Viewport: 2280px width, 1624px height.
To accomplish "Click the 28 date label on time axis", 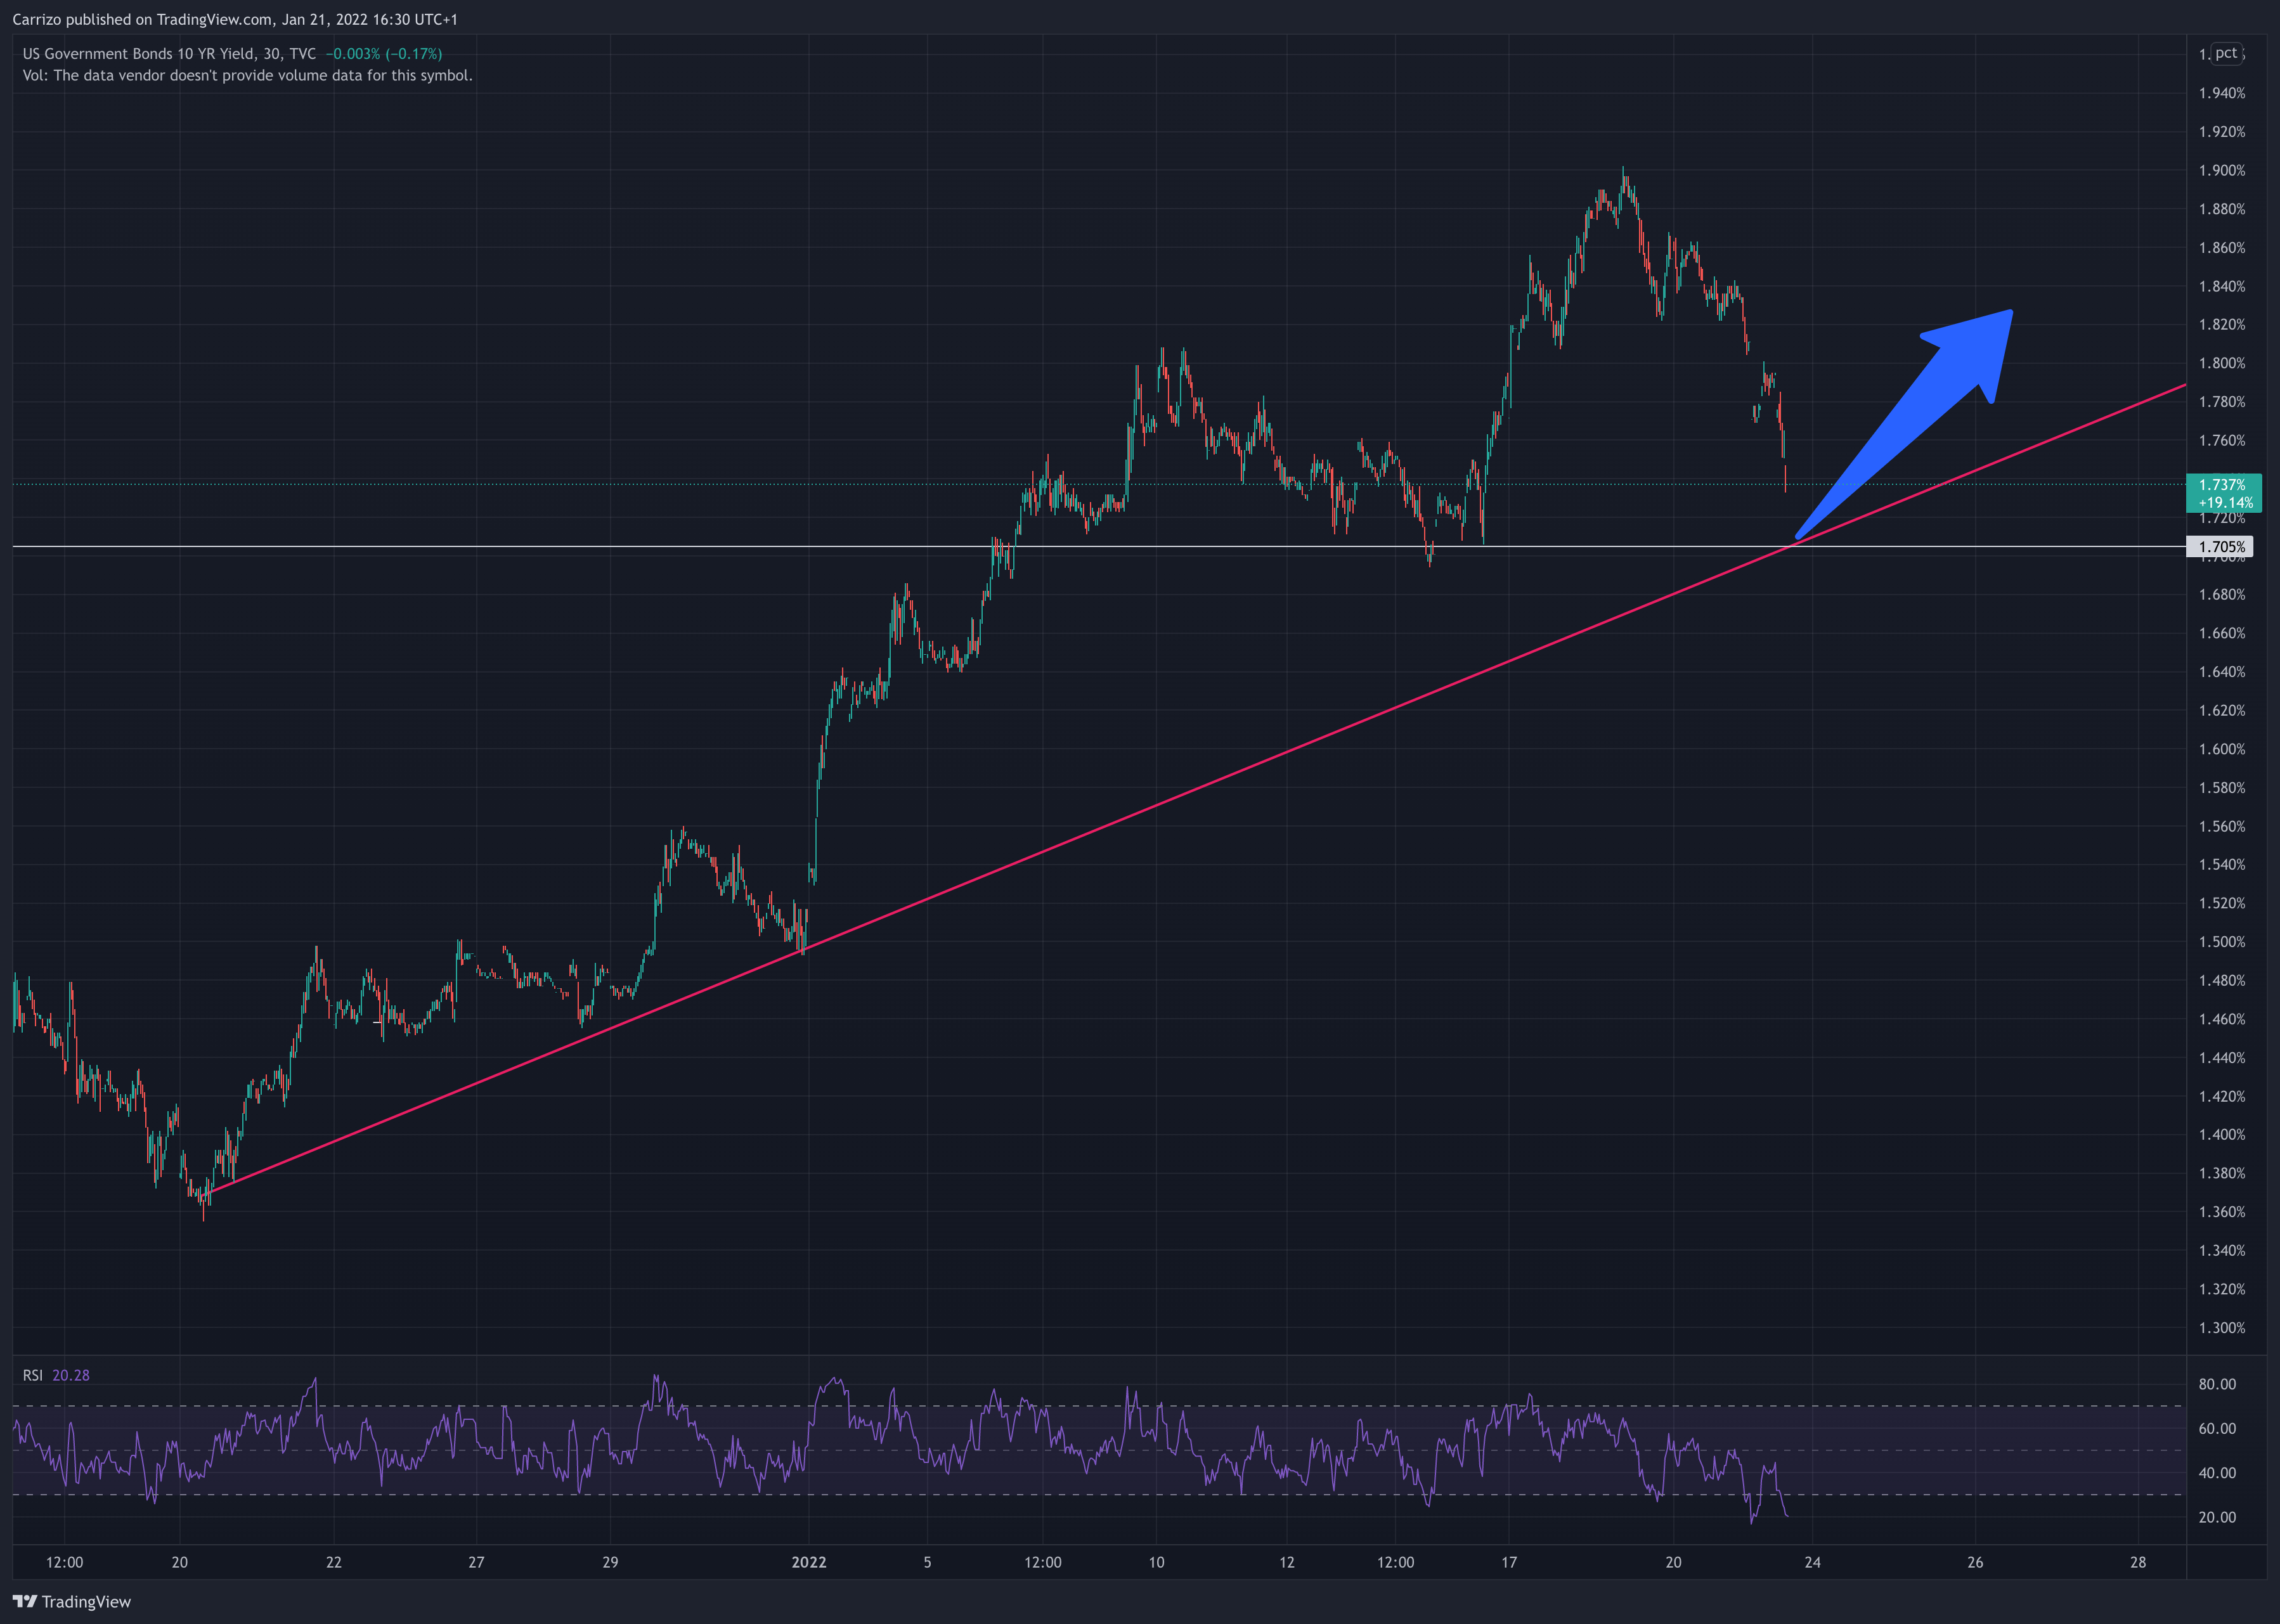I will pyautogui.click(x=2138, y=1562).
